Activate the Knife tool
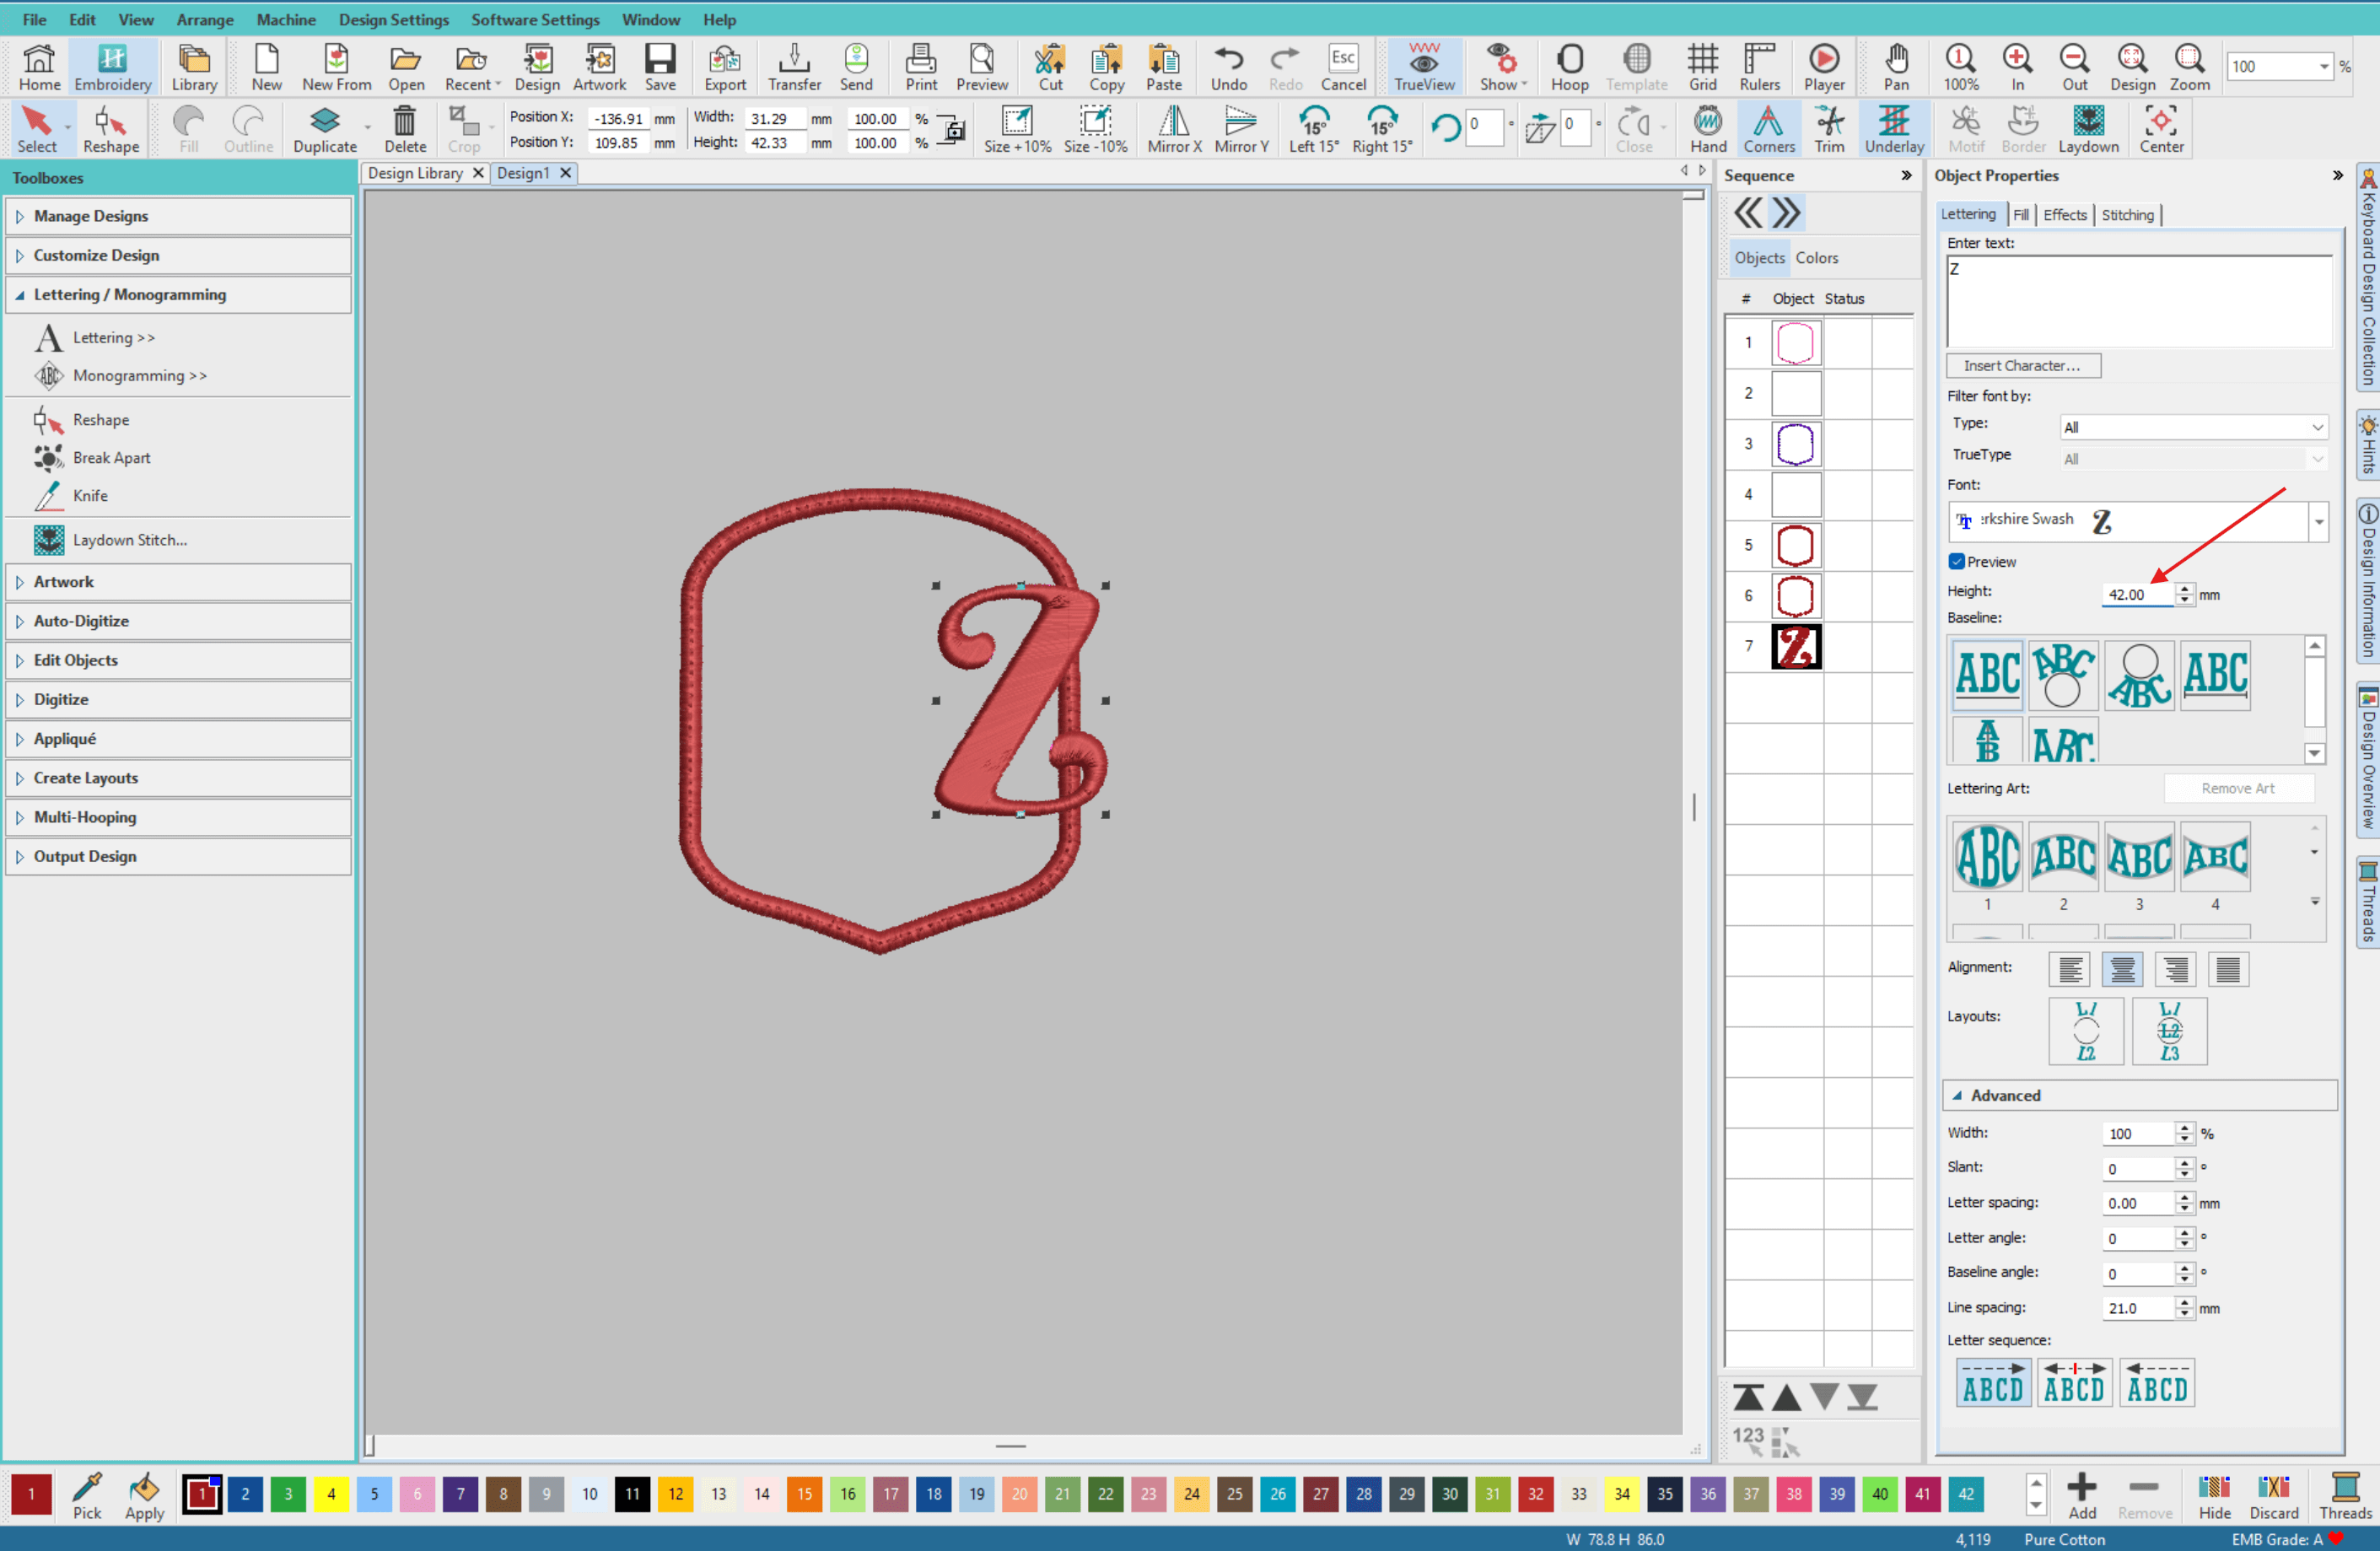This screenshot has height=1551, width=2380. [90, 495]
